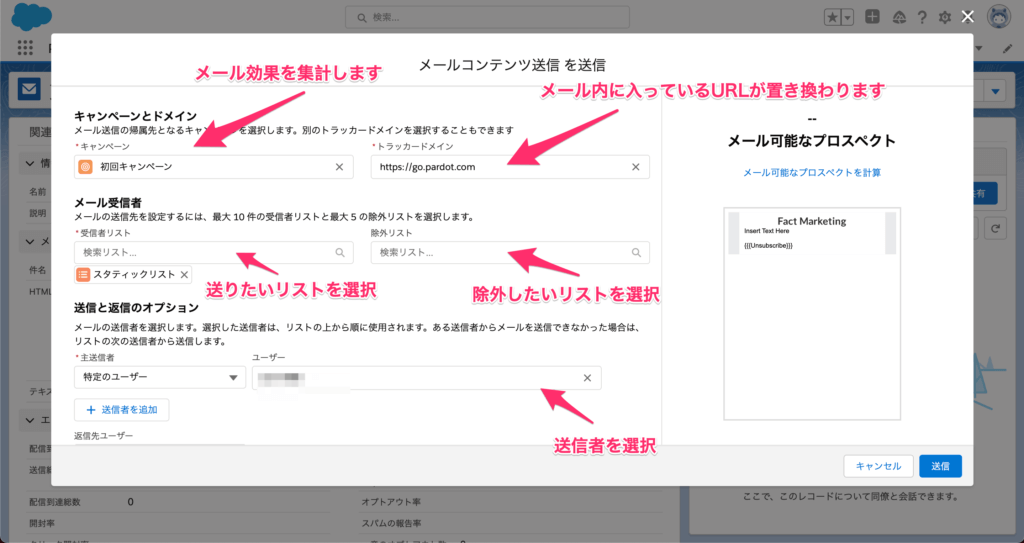The width and height of the screenshot is (1024, 543).
Task: Open the 主送信者 特定のユーザー dropdown
Action: 160,378
